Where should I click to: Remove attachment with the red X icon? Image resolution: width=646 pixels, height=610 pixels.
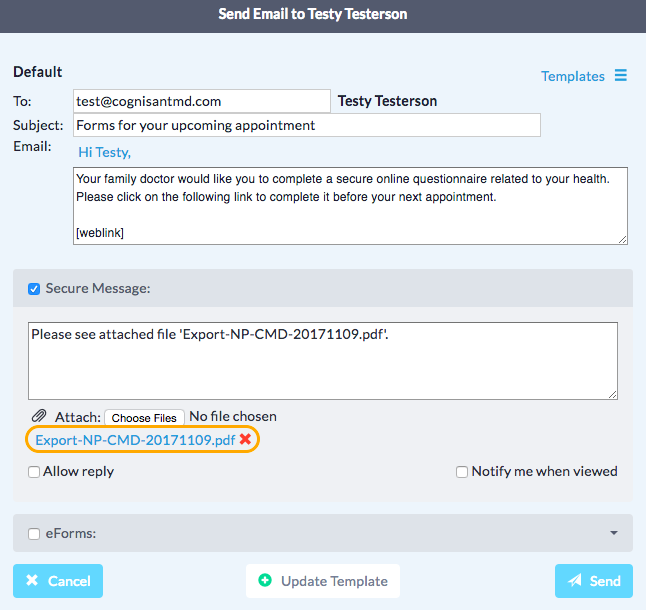tap(246, 440)
